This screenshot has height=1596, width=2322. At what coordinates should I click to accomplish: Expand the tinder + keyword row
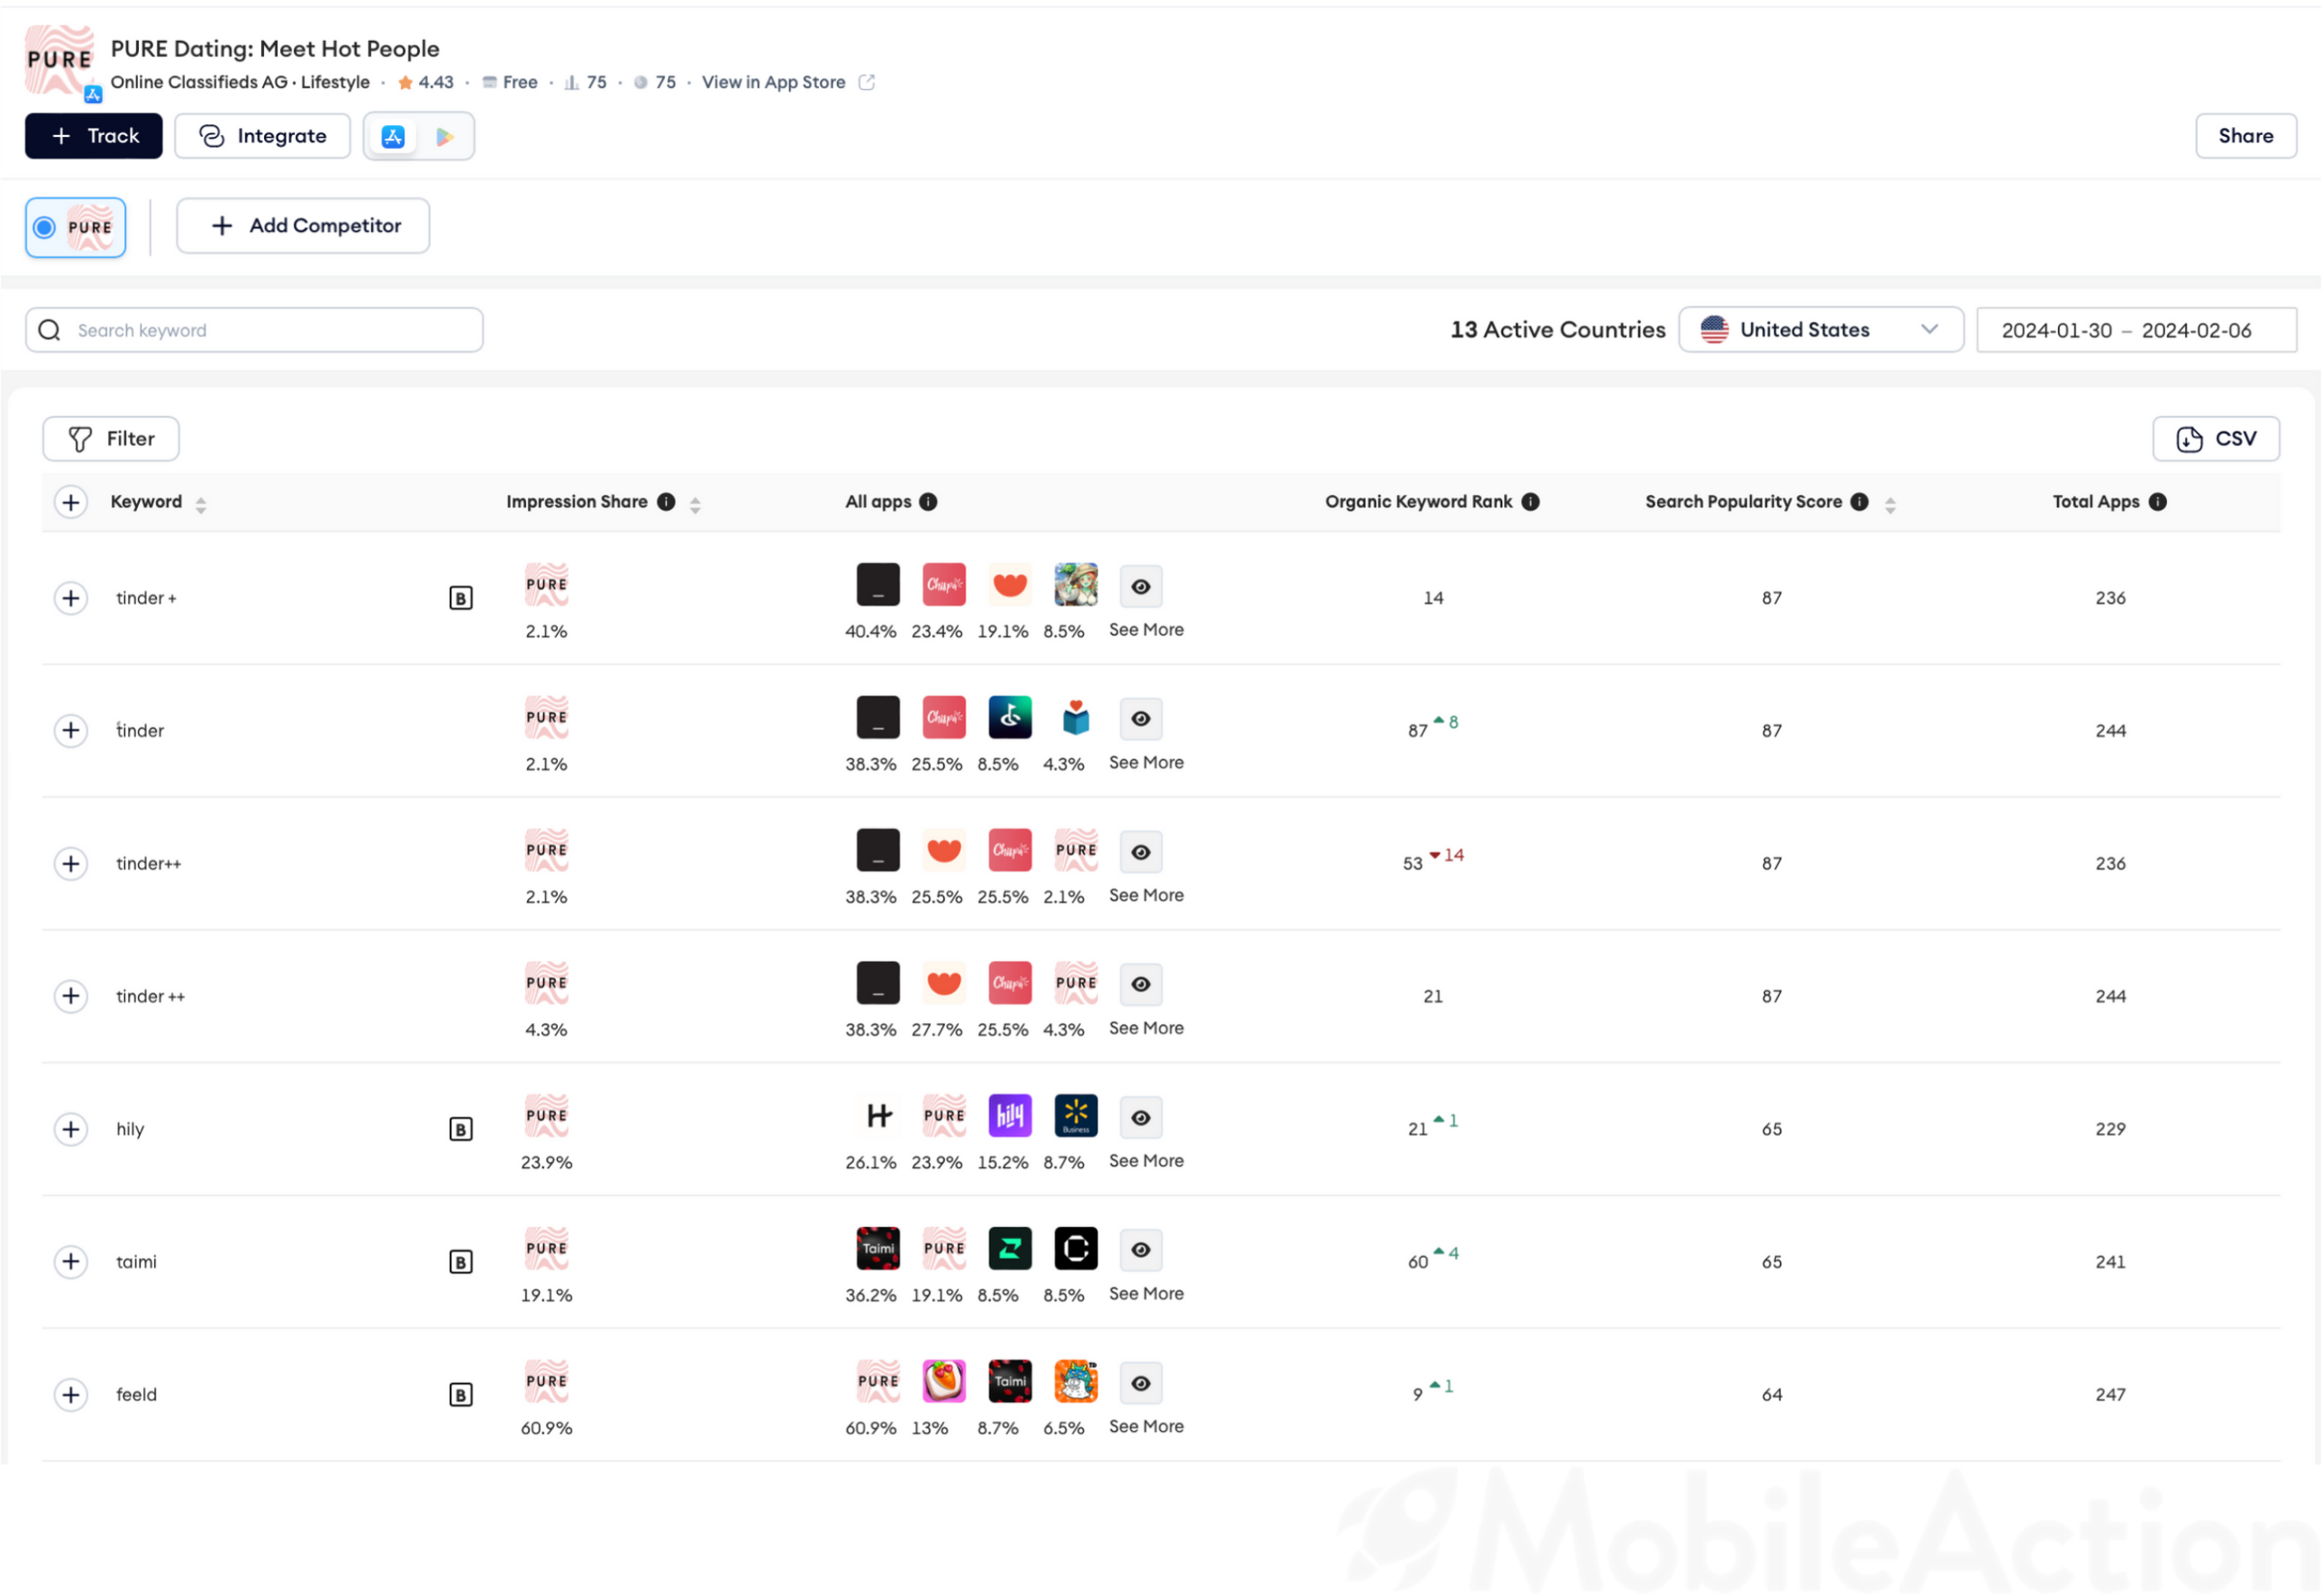click(71, 598)
